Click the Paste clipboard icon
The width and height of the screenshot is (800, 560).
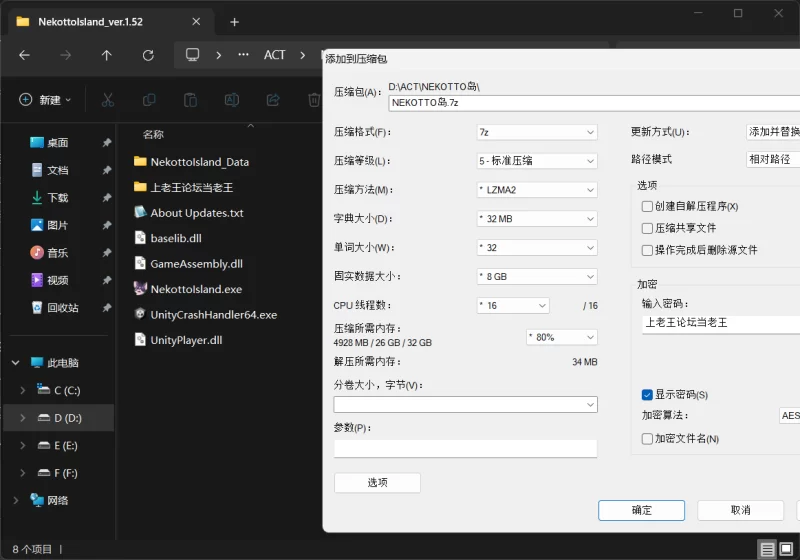tap(190, 99)
